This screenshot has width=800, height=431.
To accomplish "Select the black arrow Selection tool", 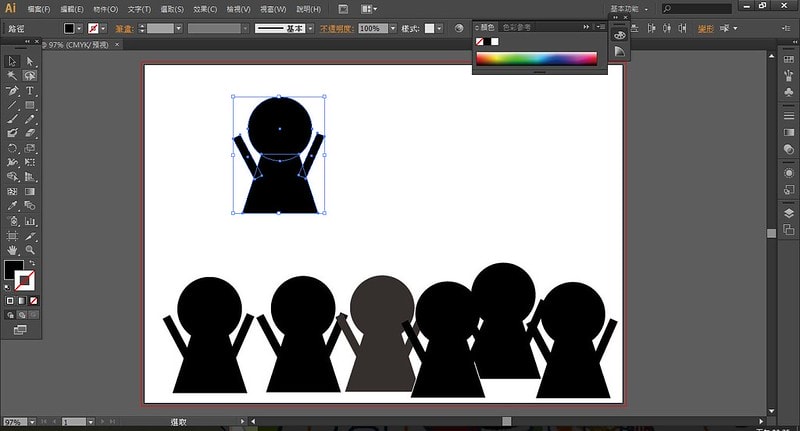I will (12, 61).
